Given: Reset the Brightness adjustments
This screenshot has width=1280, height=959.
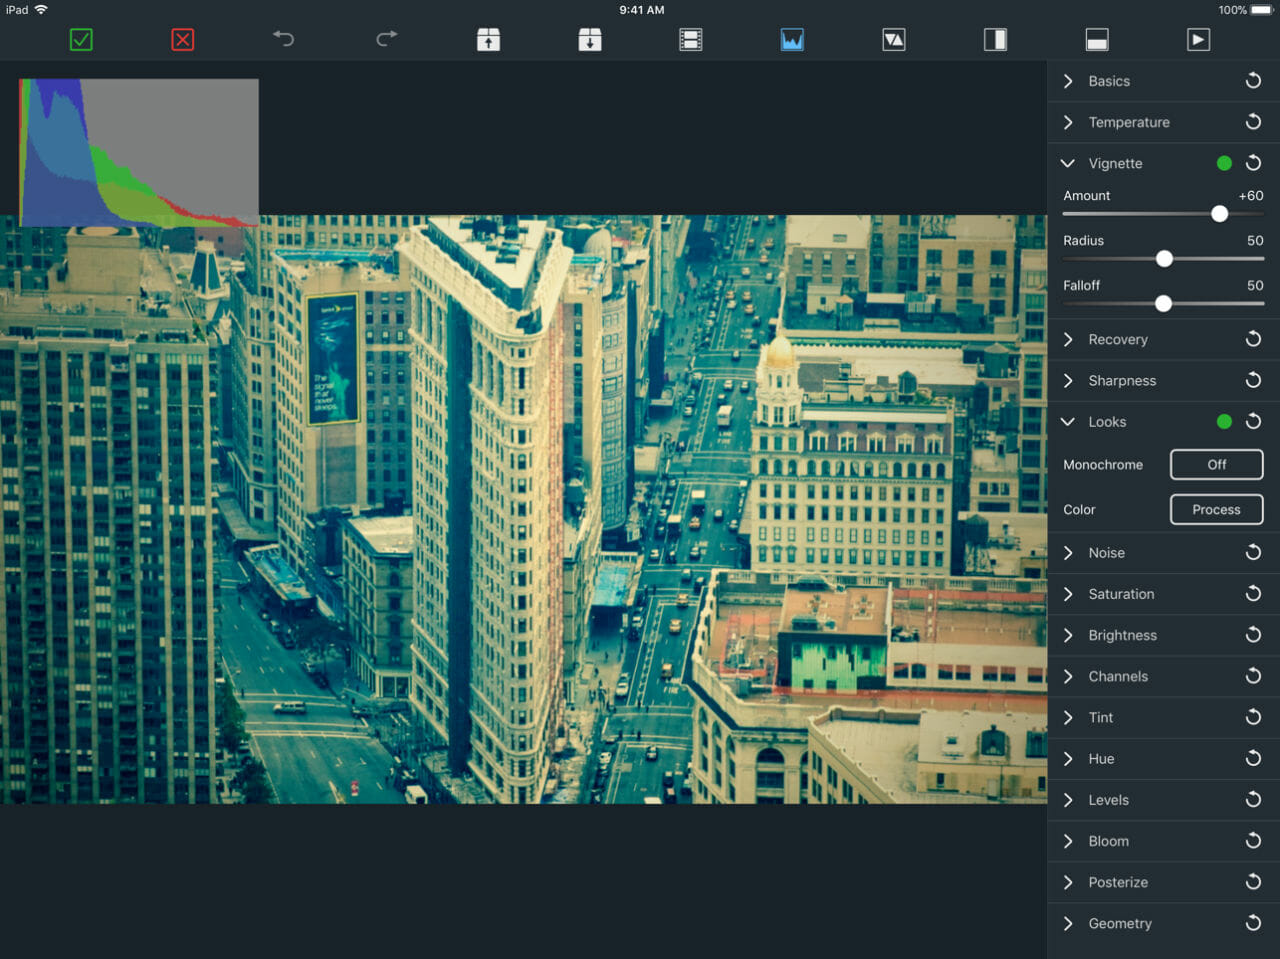Looking at the screenshot, I should coord(1253,635).
